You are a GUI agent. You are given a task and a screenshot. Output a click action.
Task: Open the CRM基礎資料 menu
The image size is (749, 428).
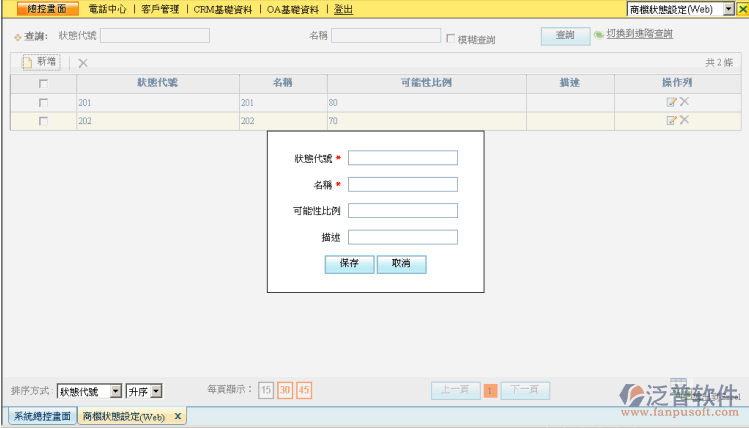(223, 9)
